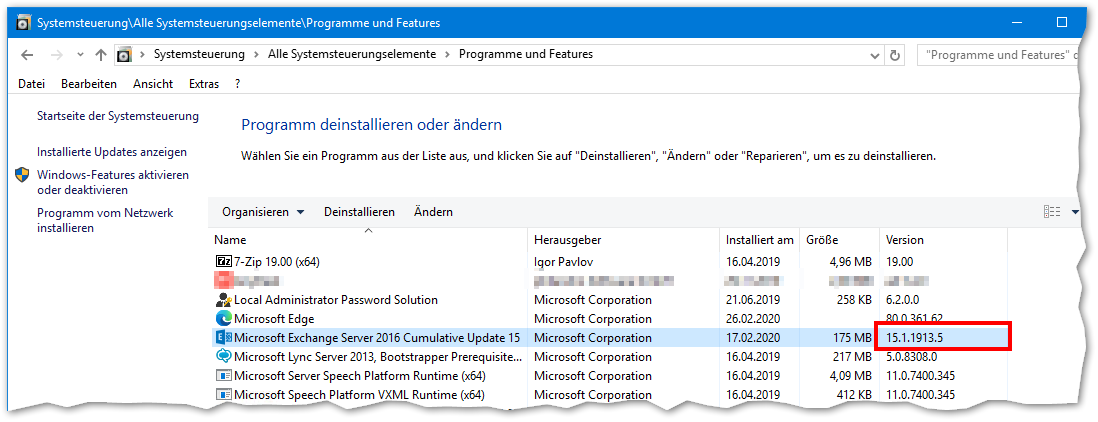1098x422 pixels.
Task: Click the Programme und Features search field
Action: coord(1000,54)
